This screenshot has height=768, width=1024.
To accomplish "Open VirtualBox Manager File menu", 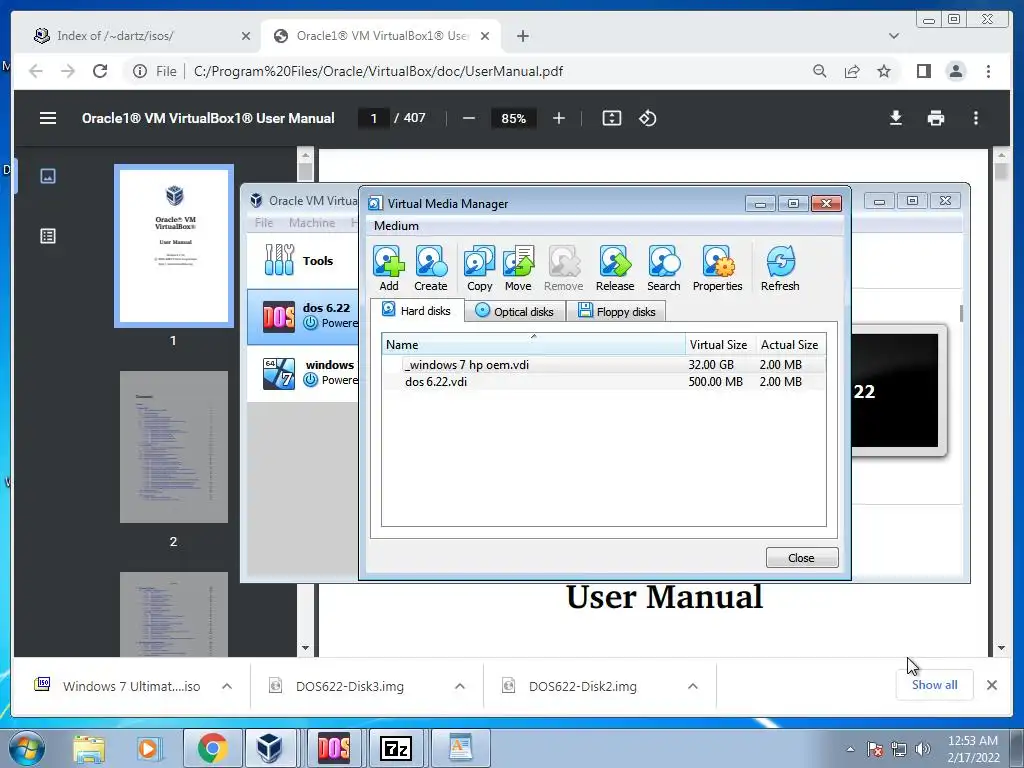I will pos(264,223).
